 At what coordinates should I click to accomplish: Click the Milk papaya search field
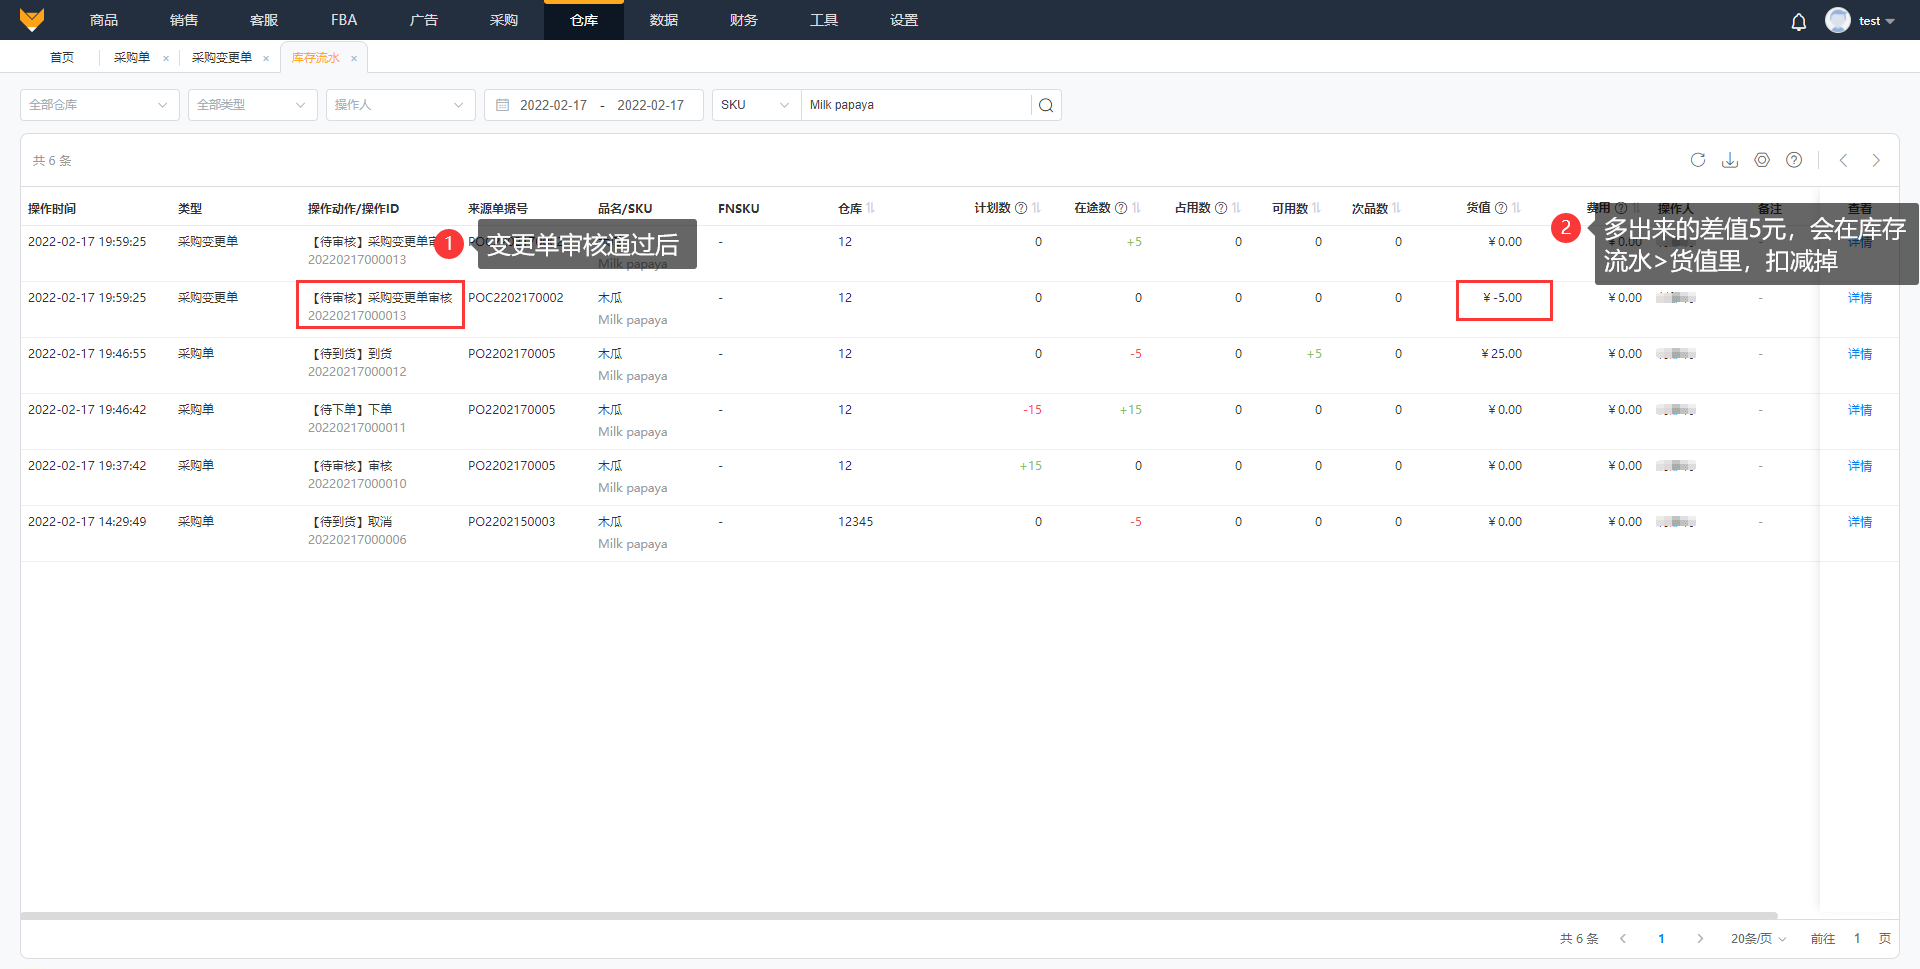coord(915,105)
